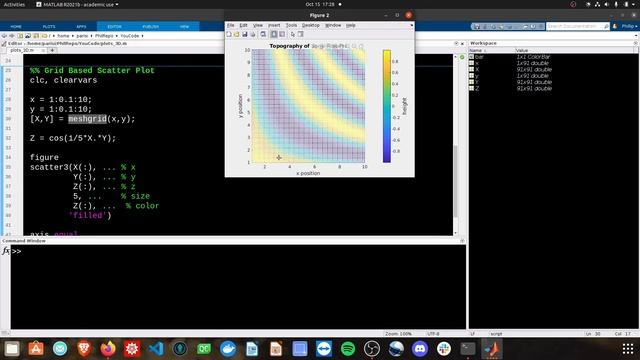Image resolution: width=640 pixels, height=360 pixels.
Task: Switch to PLOTS ribbon tab
Action: pos(49,27)
